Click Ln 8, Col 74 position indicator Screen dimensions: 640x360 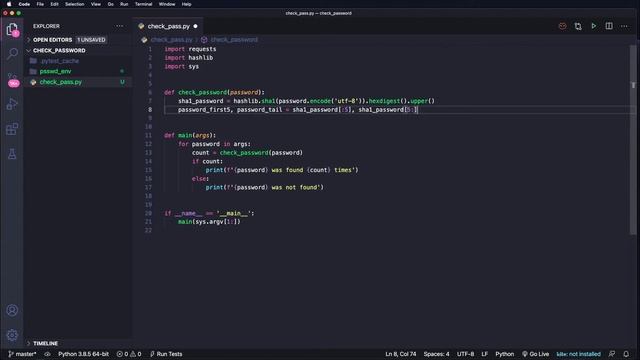click(x=400, y=354)
